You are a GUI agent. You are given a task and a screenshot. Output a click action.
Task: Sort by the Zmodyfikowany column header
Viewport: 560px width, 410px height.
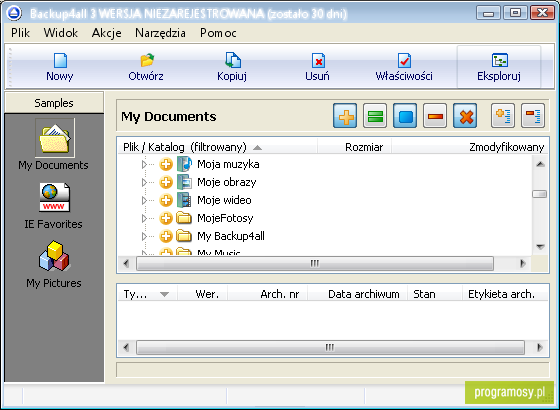click(470, 147)
